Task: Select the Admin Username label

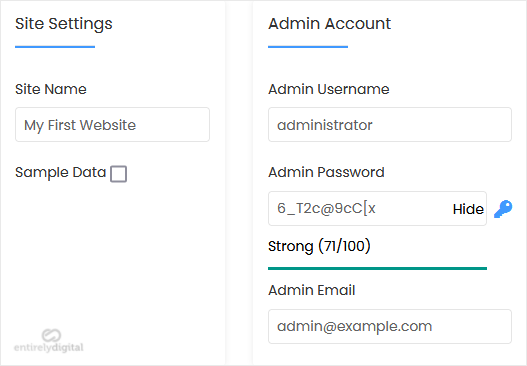Action: pyautogui.click(x=328, y=89)
